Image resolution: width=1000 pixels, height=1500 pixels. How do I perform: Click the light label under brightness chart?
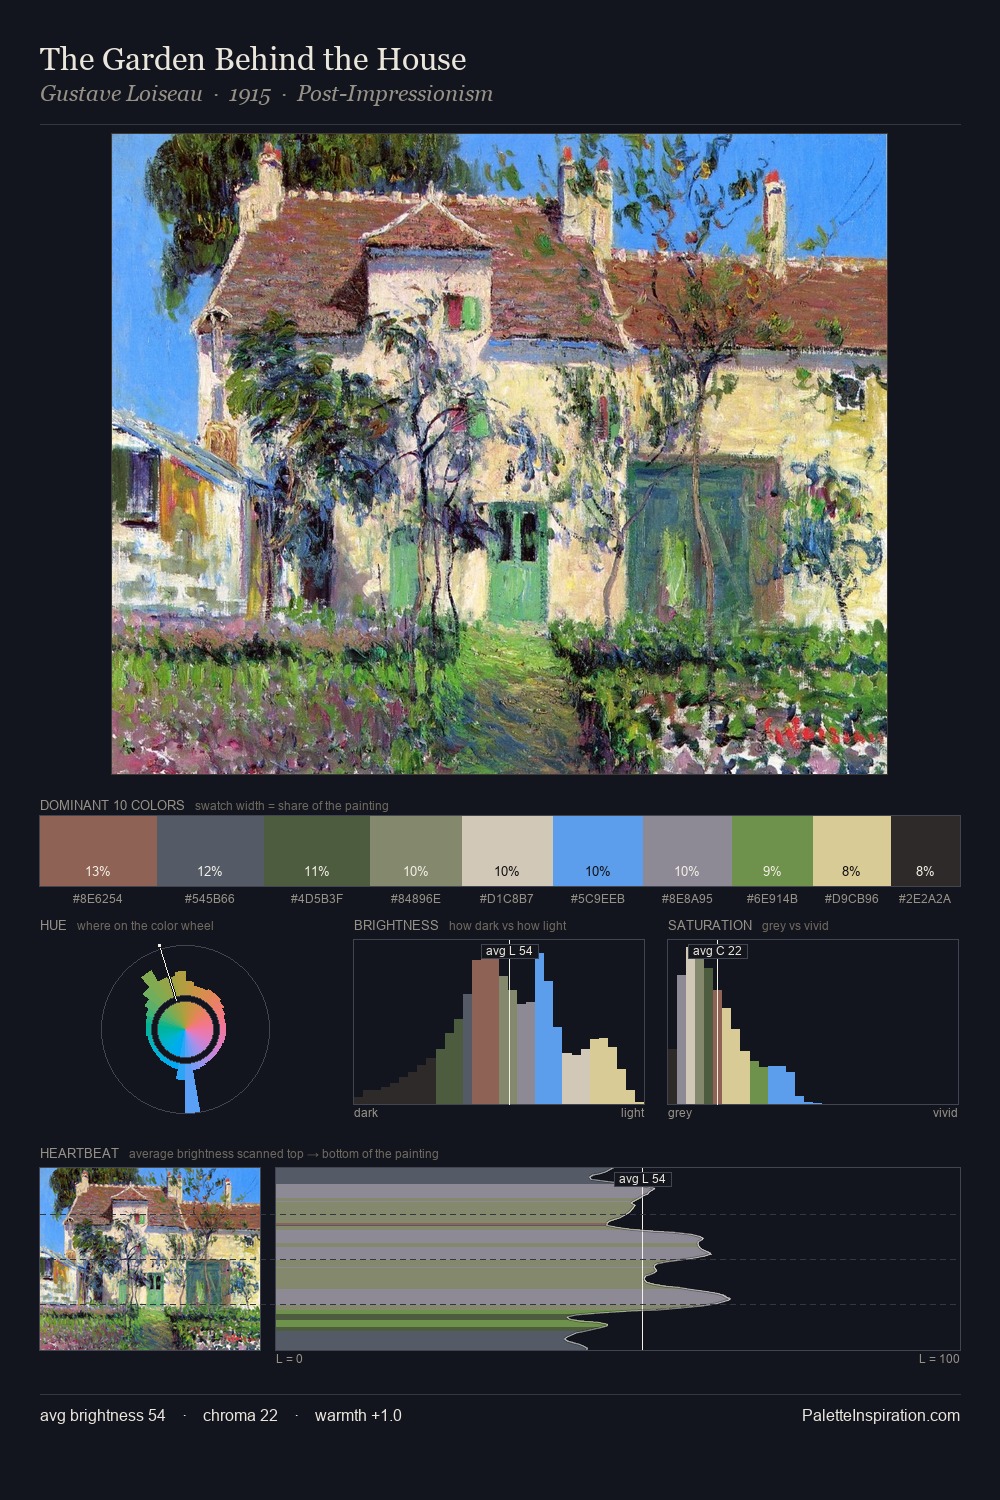pyautogui.click(x=632, y=1112)
